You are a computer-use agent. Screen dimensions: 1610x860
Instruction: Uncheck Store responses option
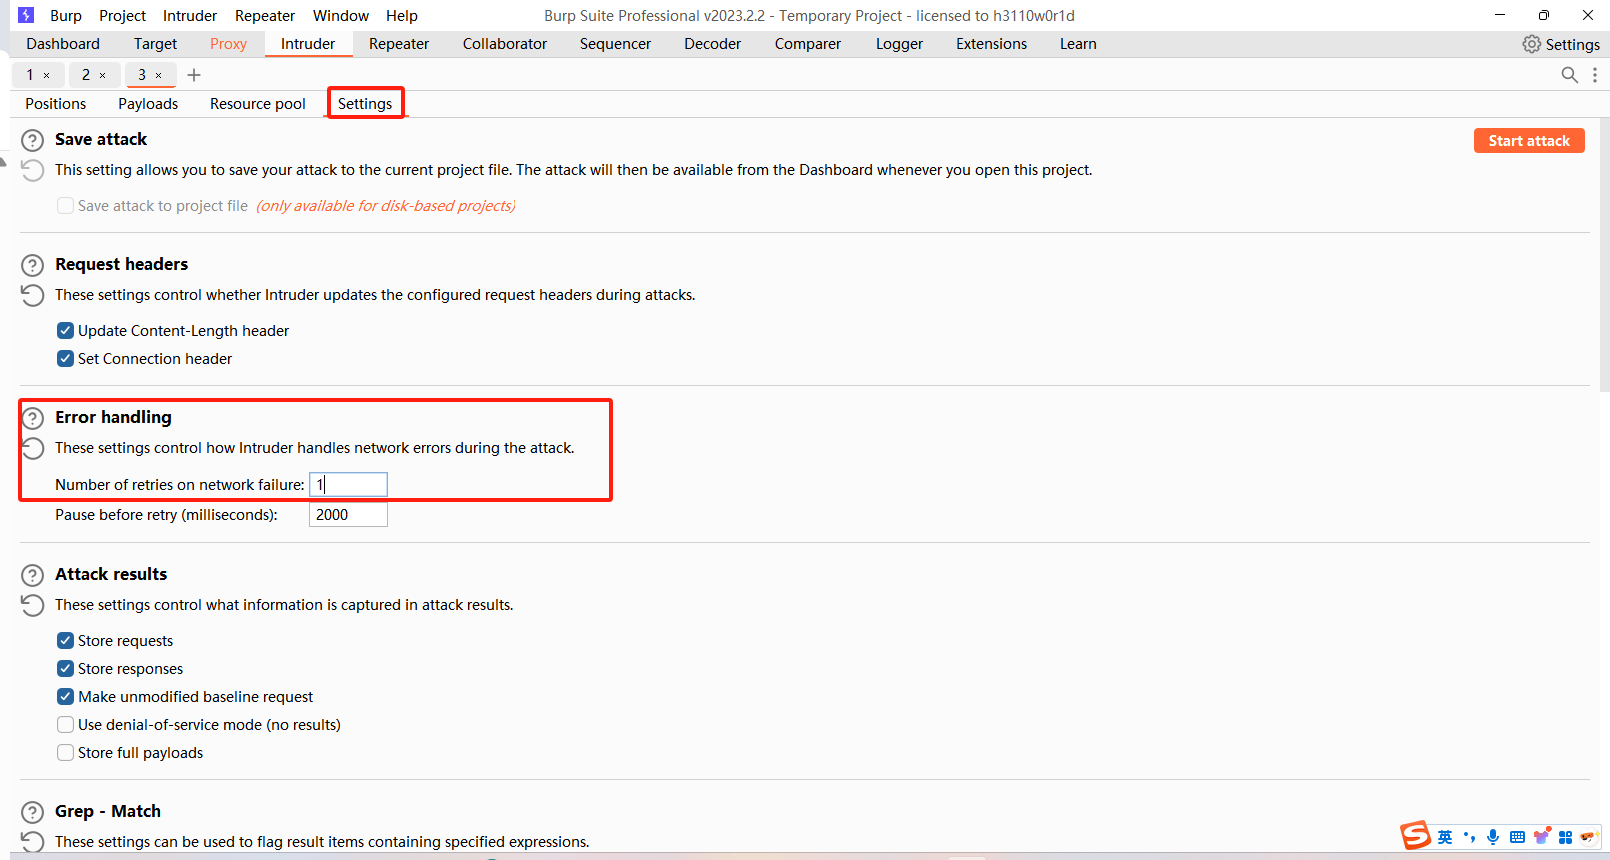(x=66, y=669)
